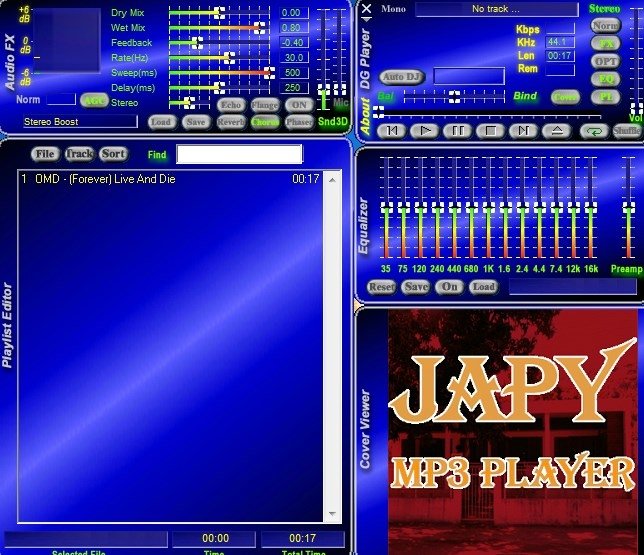
Task: Click the track seek bar handle
Action: pyautogui.click(x=378, y=112)
